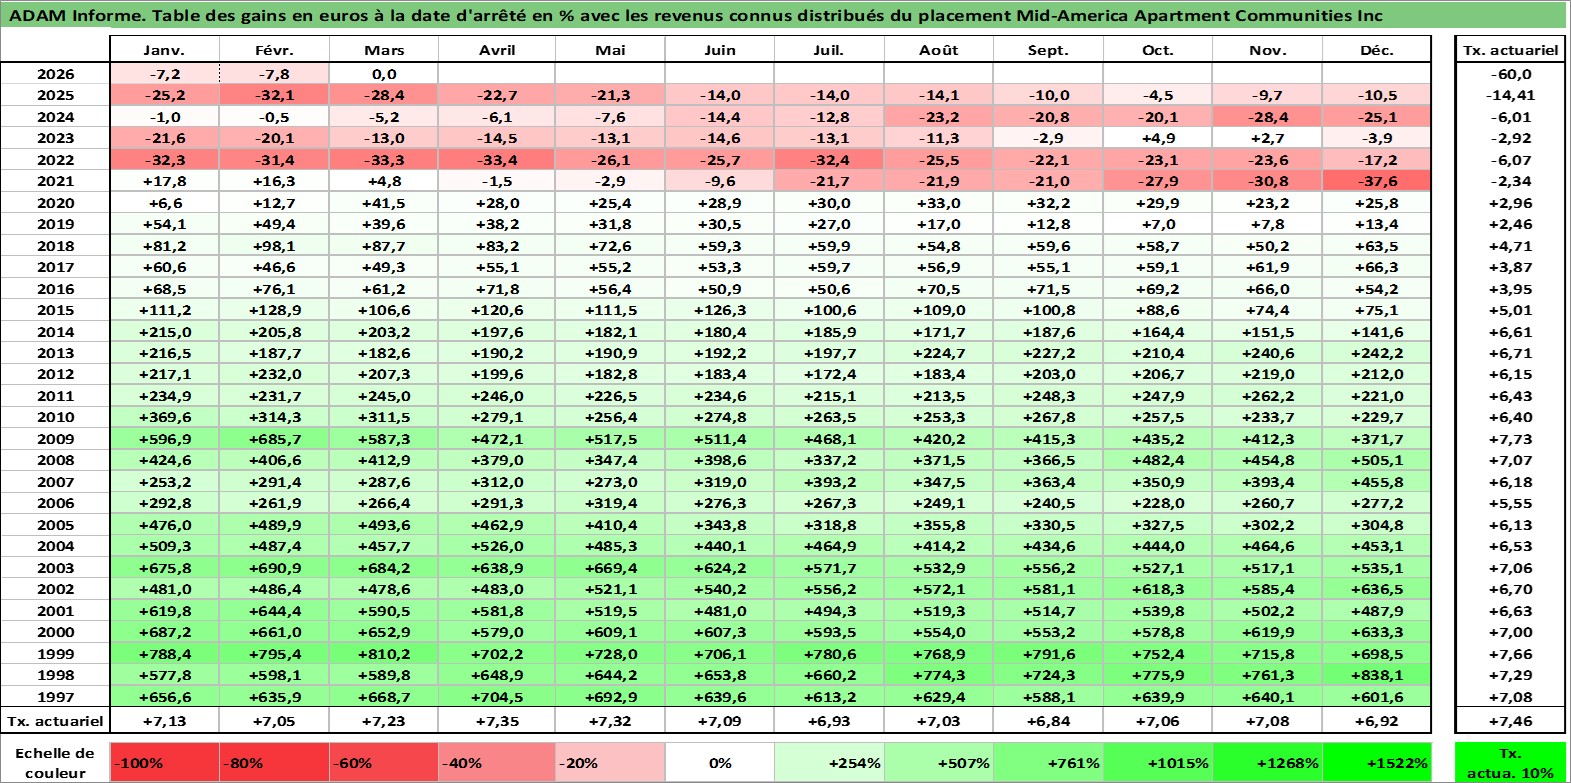Click cell +810,2 for March 1999
The width and height of the screenshot is (1571, 783).
384,654
